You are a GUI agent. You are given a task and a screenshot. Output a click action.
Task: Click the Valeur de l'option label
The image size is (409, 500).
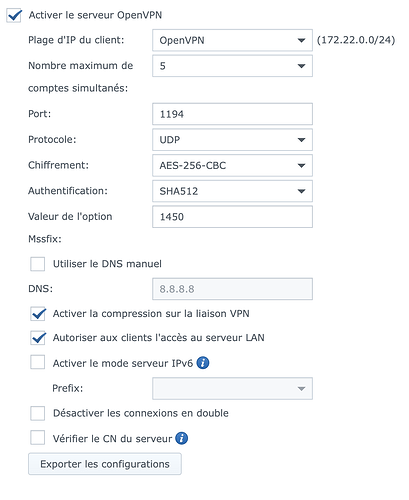pyautogui.click(x=70, y=217)
